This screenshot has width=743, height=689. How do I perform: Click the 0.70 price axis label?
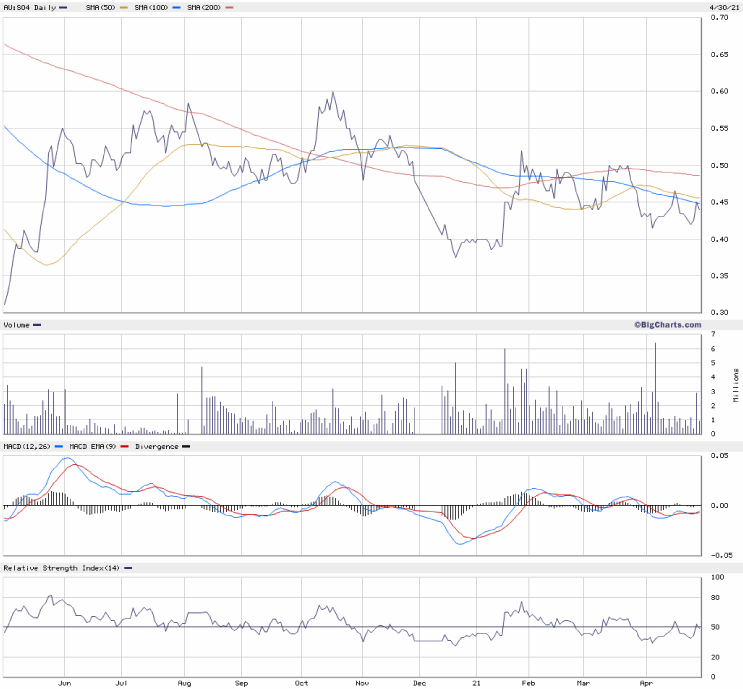click(719, 17)
